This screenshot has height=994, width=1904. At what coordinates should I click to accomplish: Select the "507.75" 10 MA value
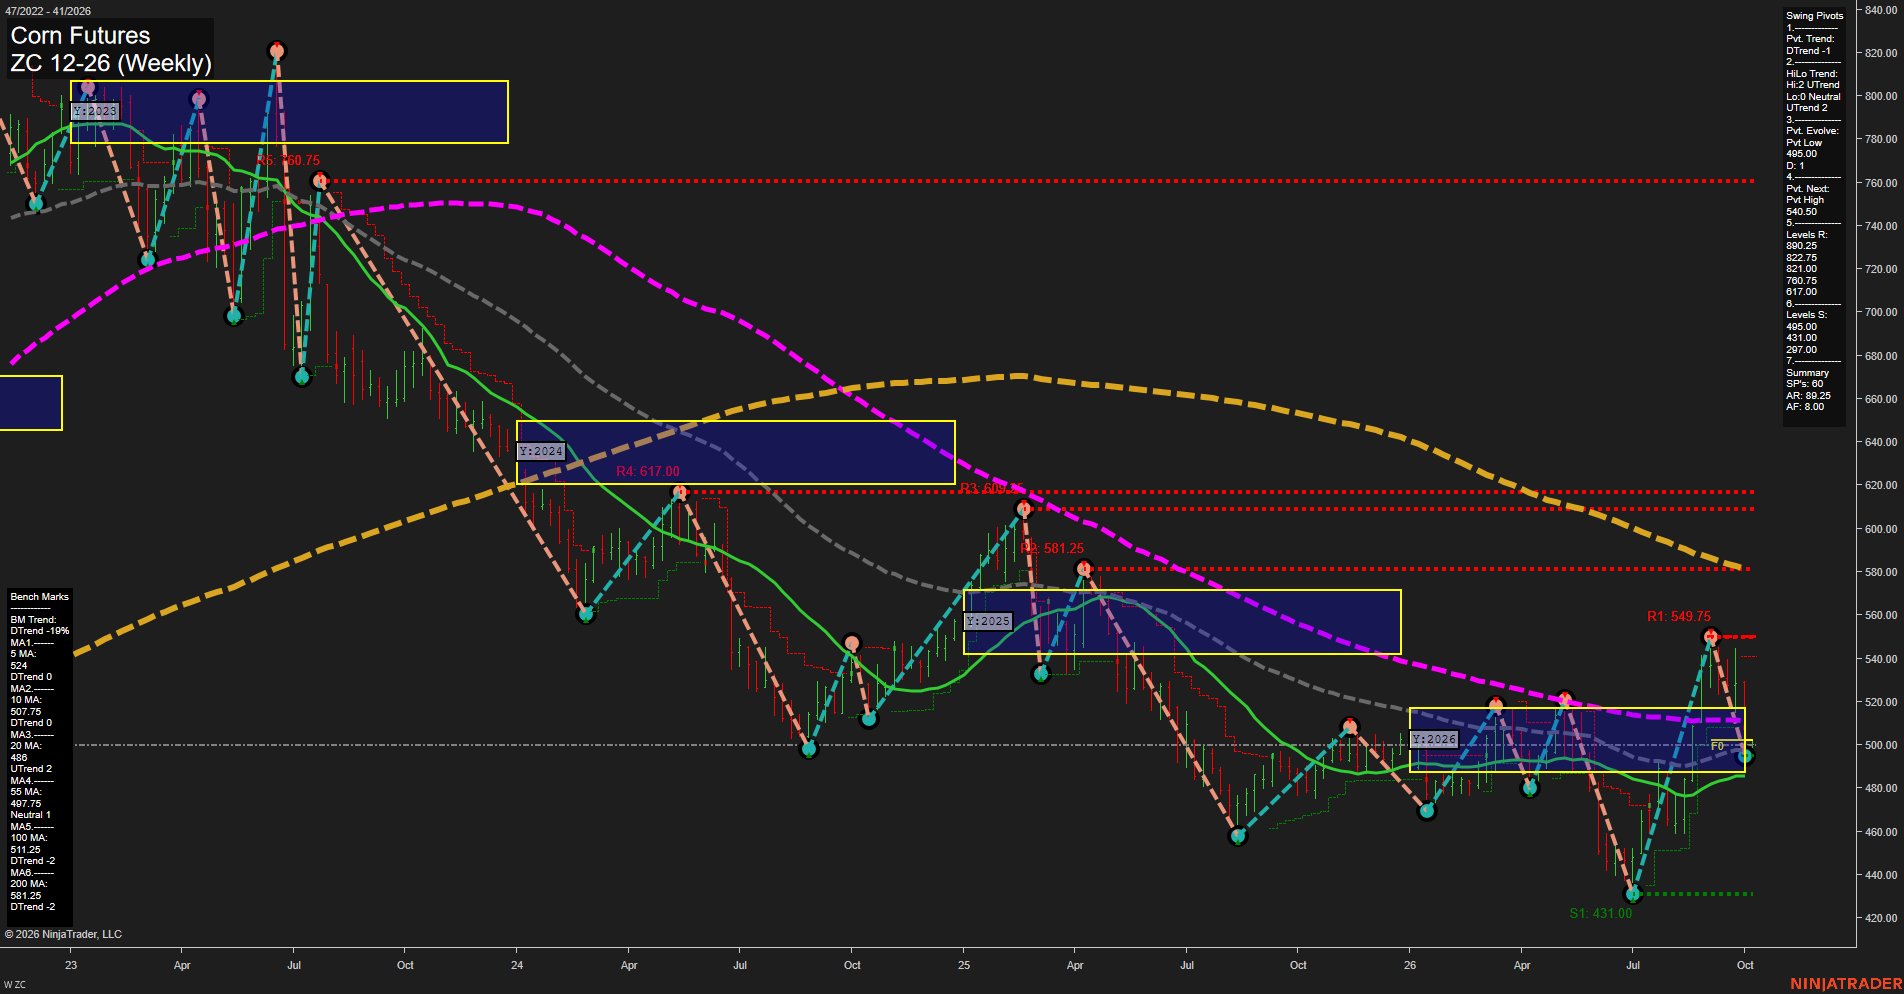pyautogui.click(x=26, y=712)
